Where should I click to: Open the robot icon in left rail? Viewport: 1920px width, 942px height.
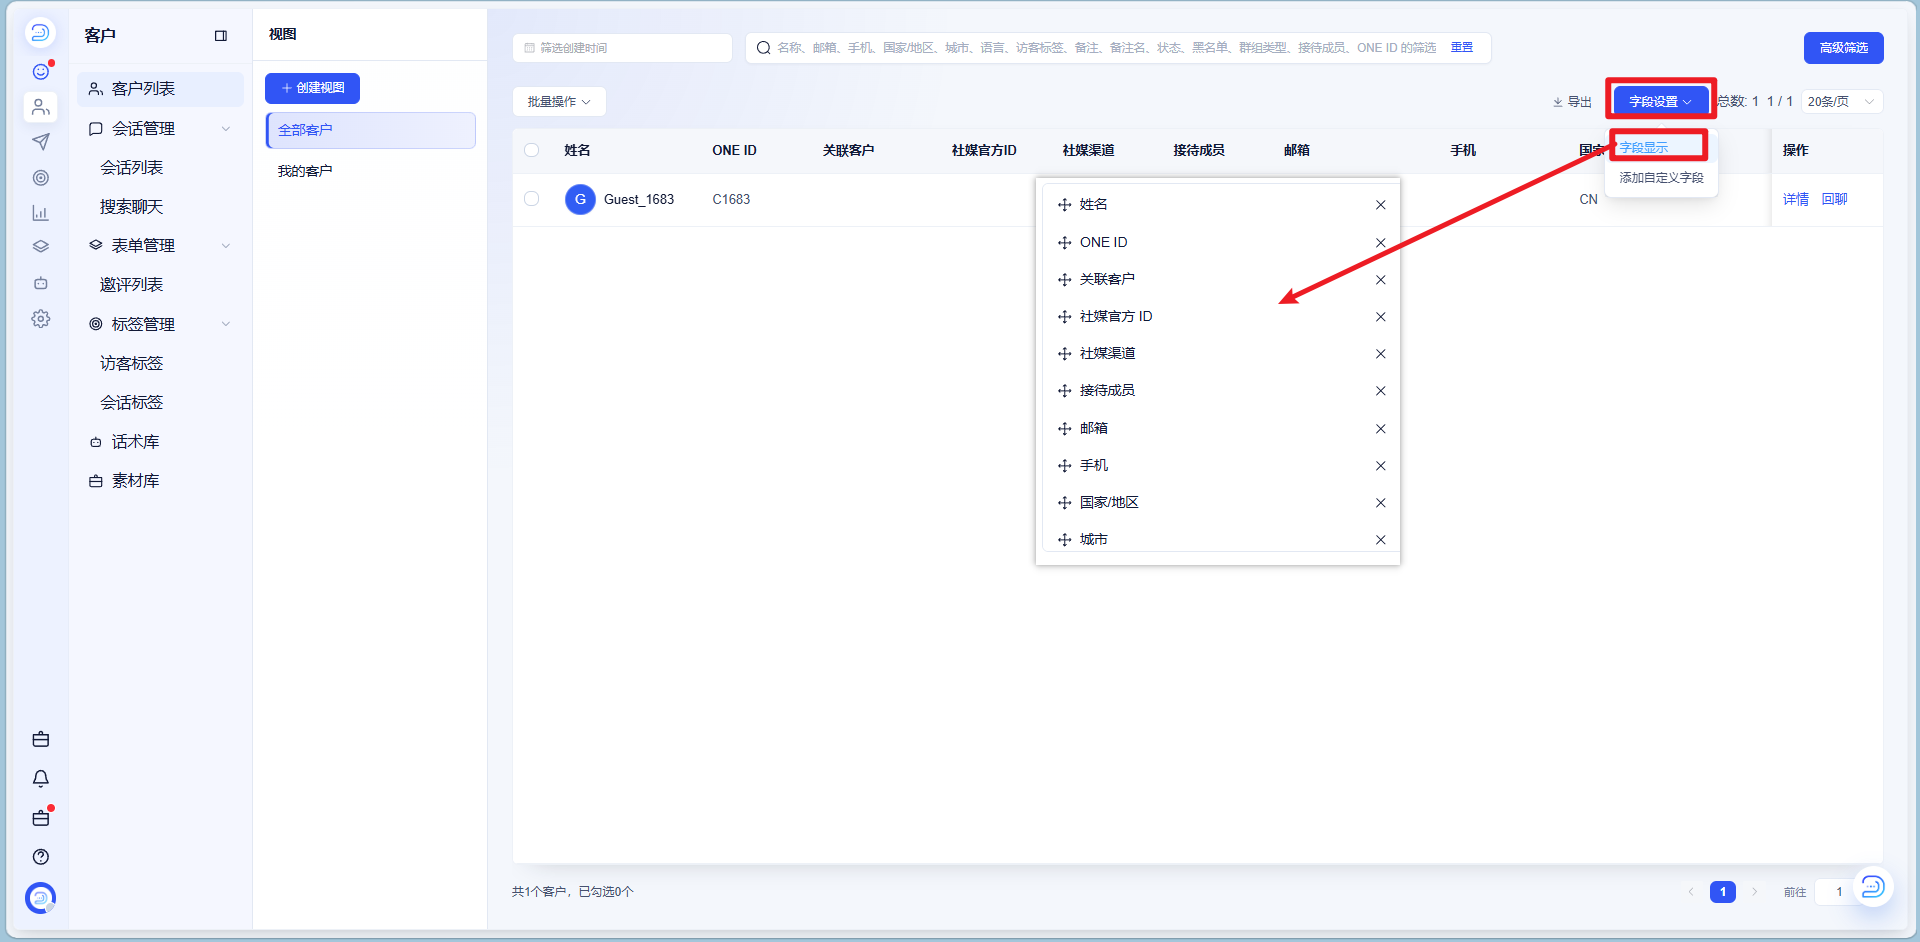(x=41, y=283)
